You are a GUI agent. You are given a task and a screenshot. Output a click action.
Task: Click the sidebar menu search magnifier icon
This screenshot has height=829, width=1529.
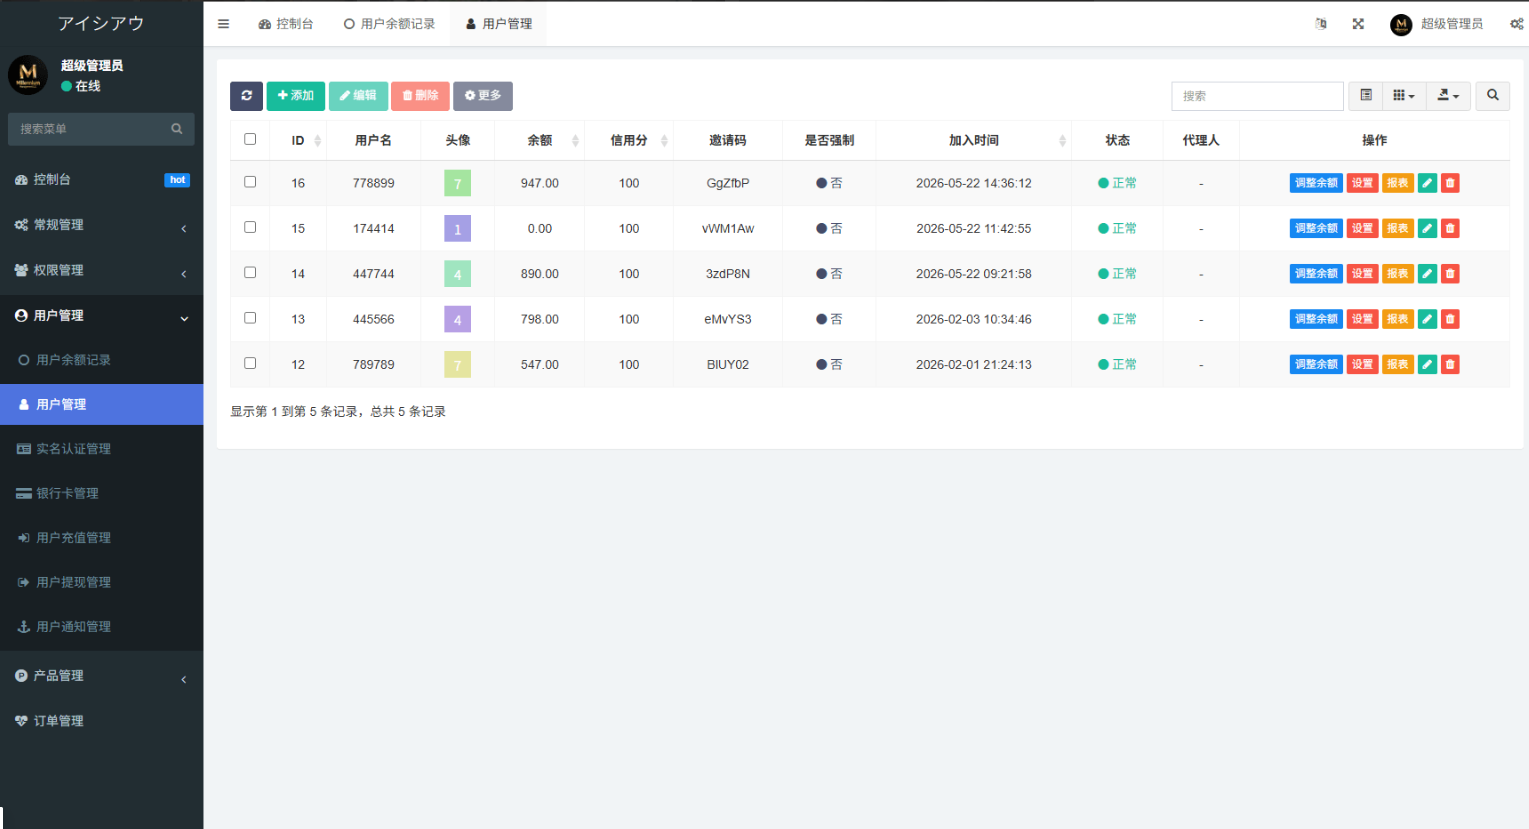click(x=177, y=129)
